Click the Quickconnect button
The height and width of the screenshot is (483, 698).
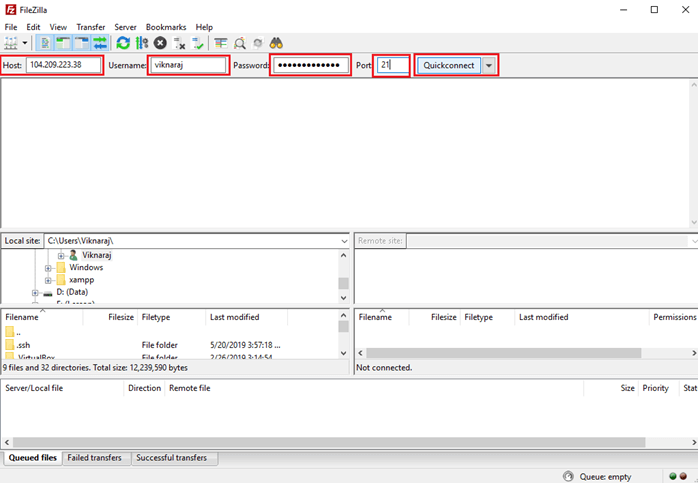[449, 65]
